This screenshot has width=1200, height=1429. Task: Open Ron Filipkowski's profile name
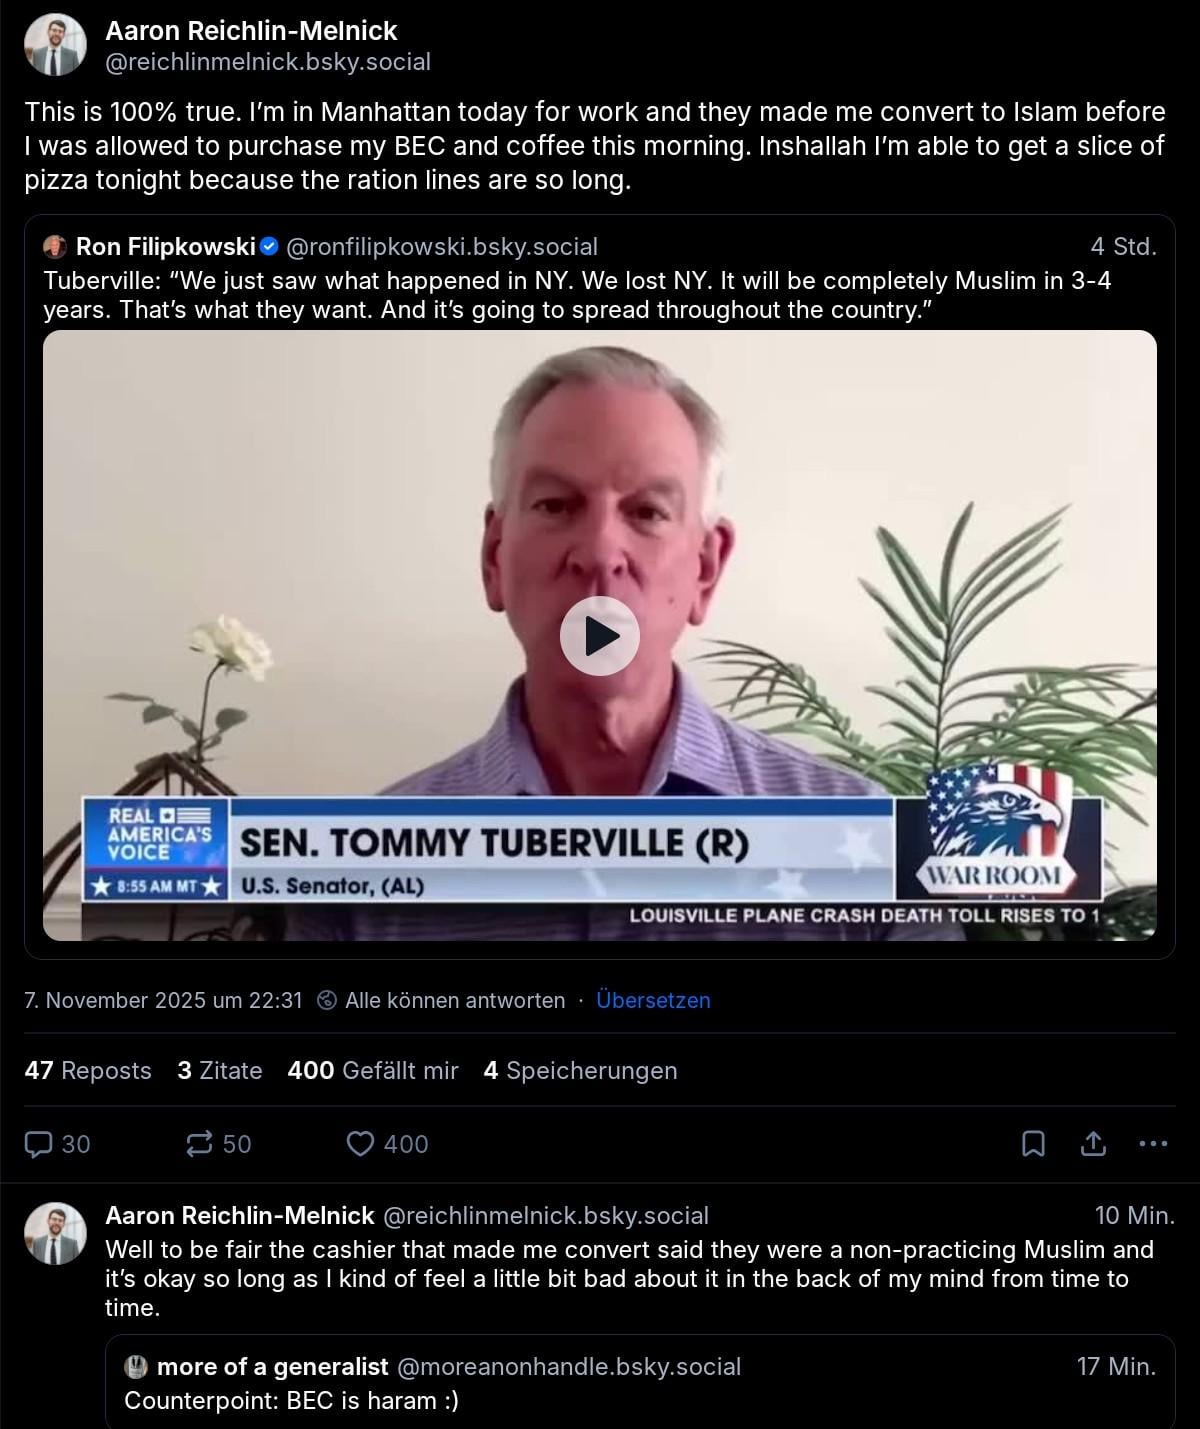(x=166, y=246)
